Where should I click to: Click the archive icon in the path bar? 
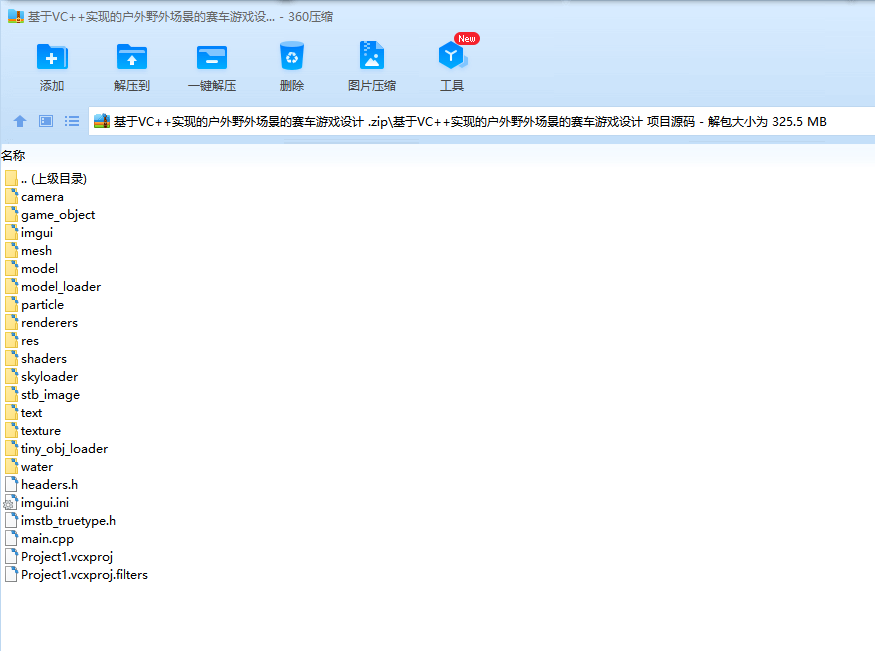click(102, 121)
